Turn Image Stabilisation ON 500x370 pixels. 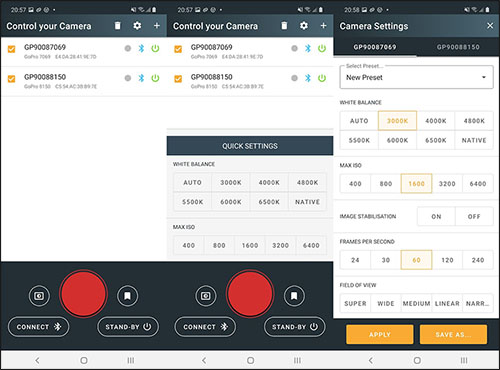pos(436,216)
